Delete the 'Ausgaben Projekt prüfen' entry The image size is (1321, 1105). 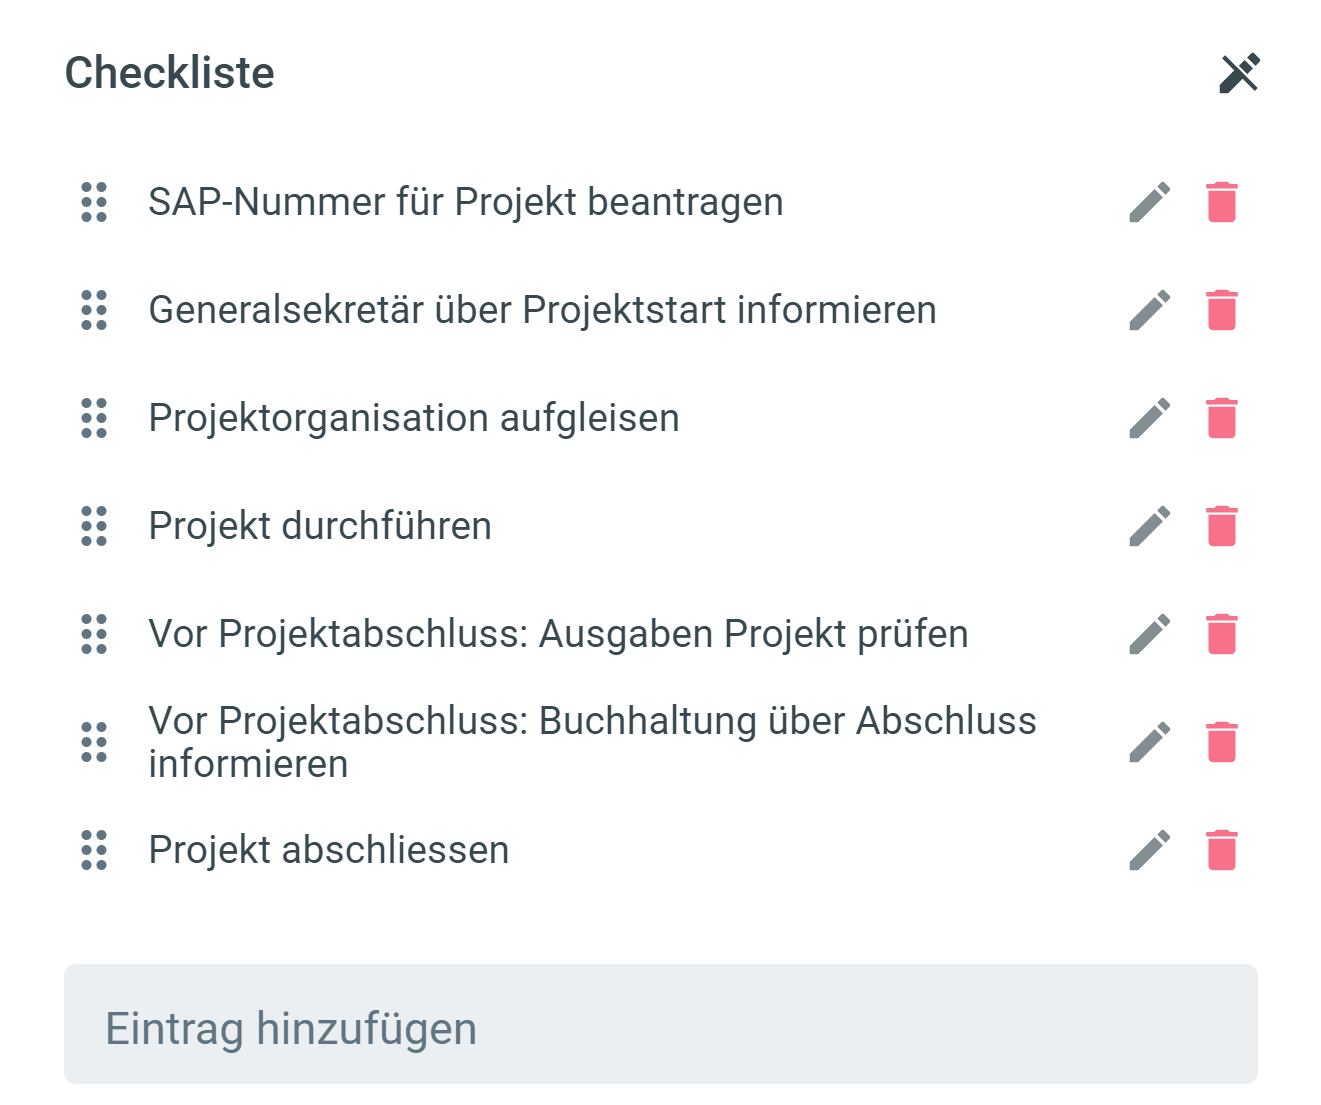1222,634
